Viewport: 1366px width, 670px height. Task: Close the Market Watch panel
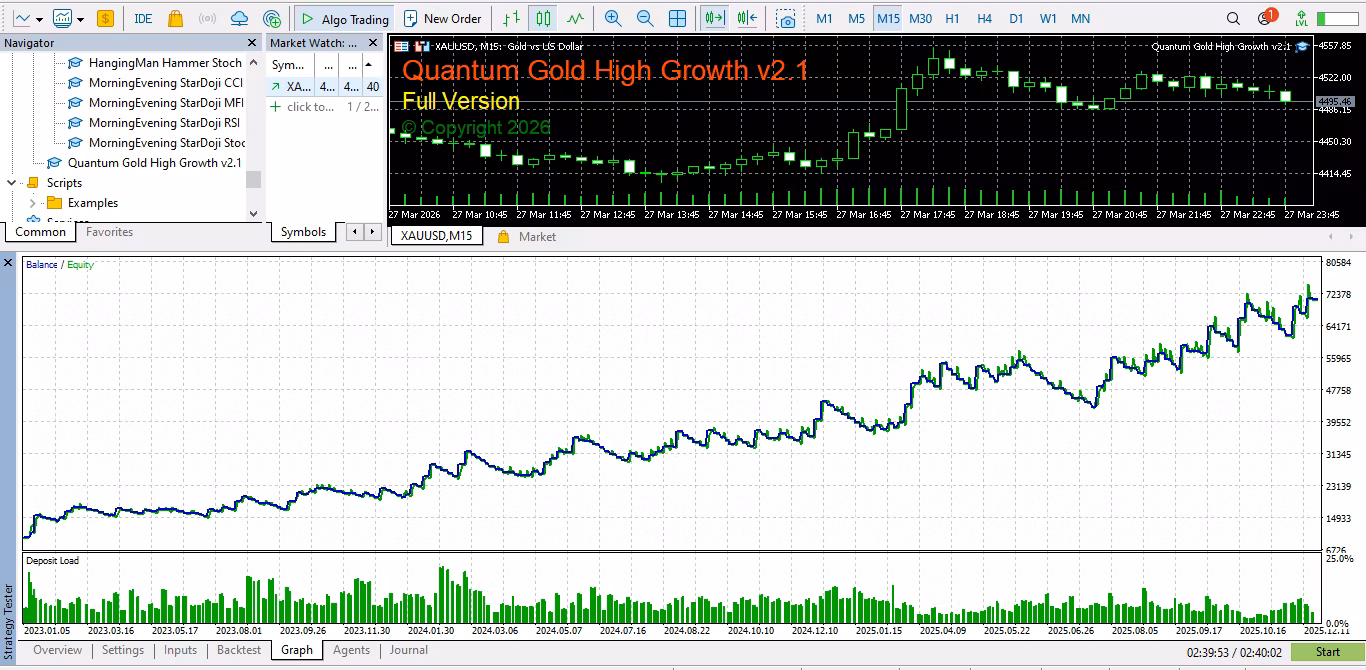coord(374,42)
